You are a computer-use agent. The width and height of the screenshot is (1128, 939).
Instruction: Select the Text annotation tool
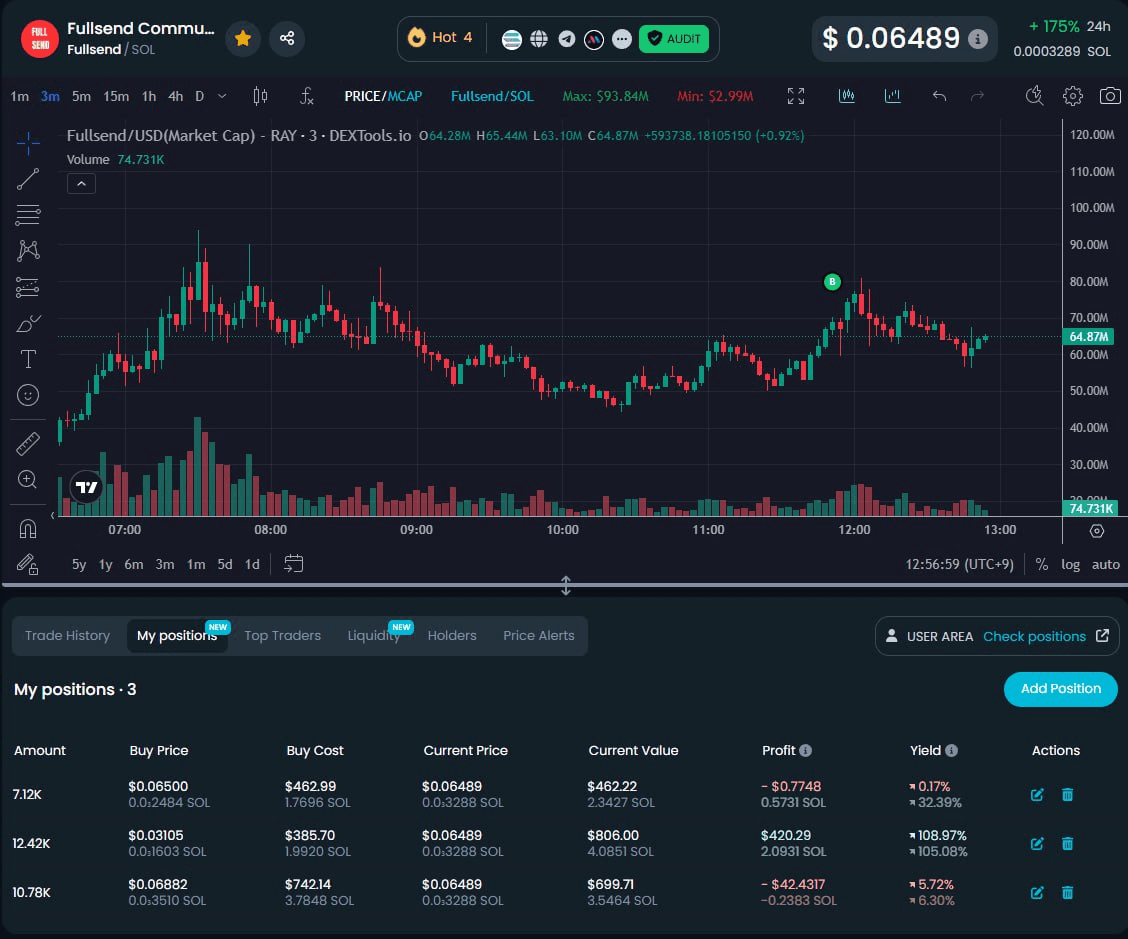(x=28, y=359)
